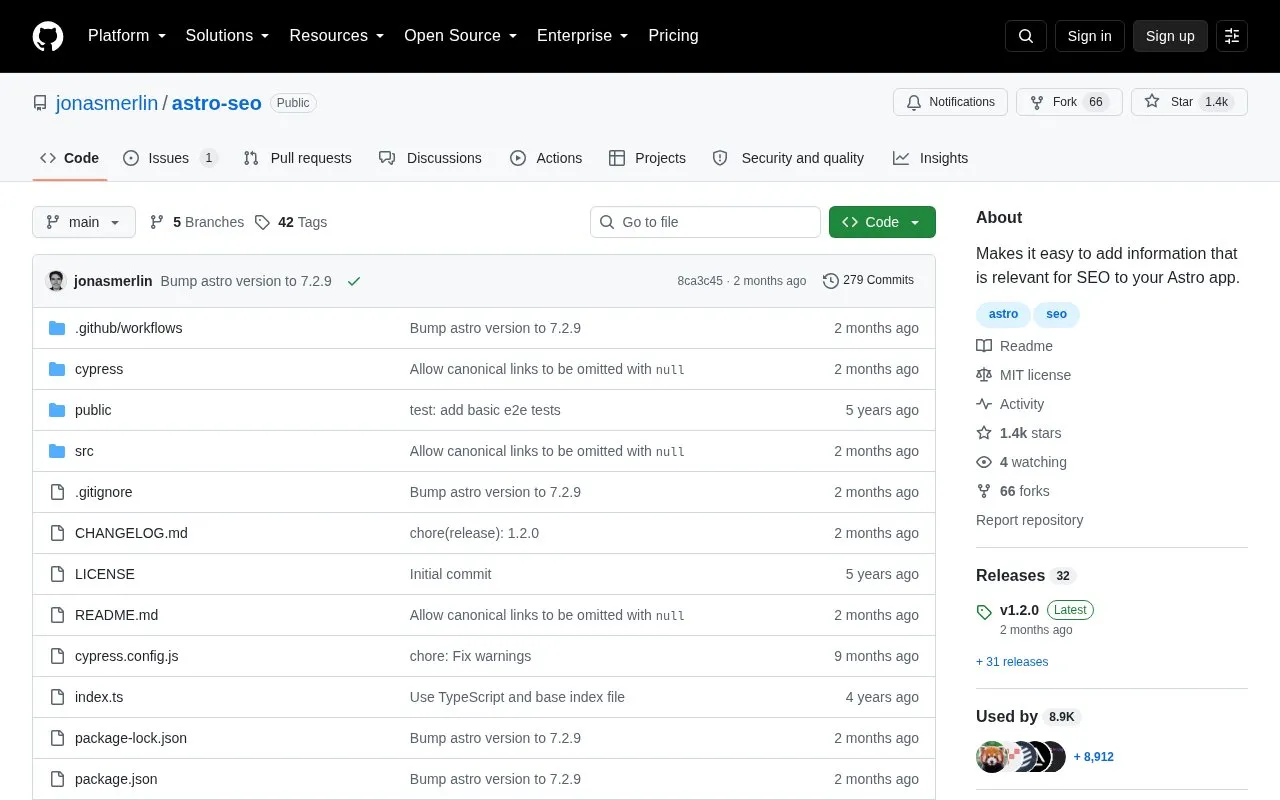1280x800 pixels.
Task: Open the README.md file
Action: 116,615
